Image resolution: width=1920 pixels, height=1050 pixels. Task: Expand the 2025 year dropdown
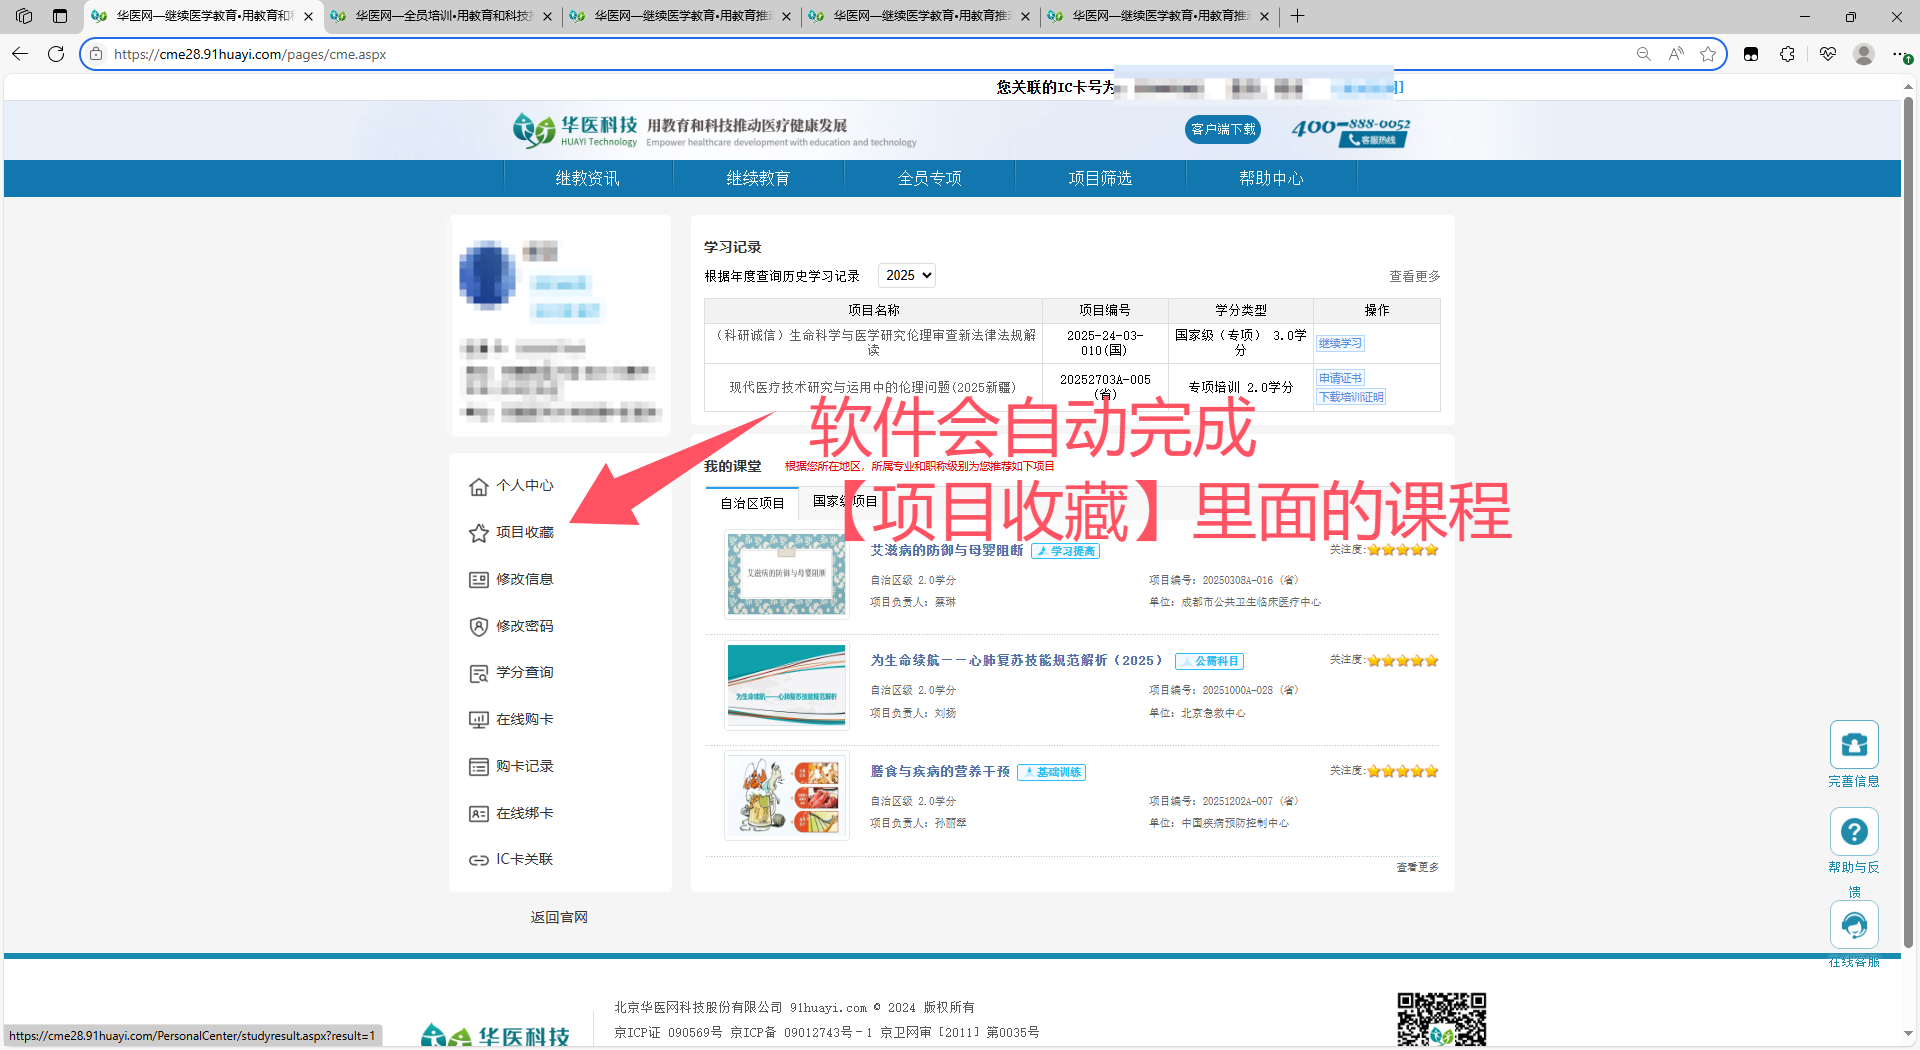tap(907, 275)
